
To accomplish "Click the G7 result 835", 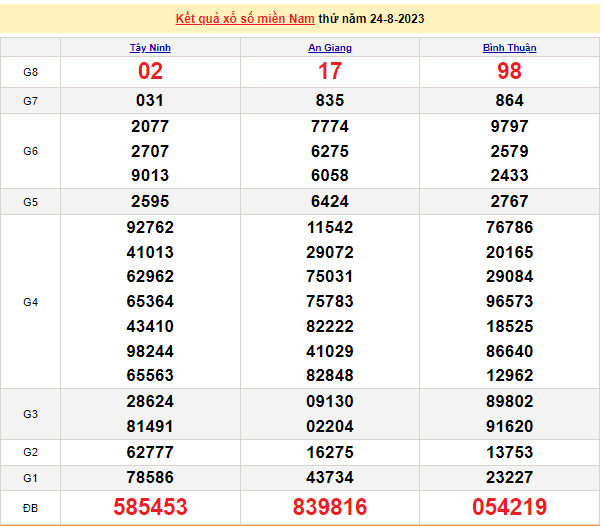I will 330,101.
